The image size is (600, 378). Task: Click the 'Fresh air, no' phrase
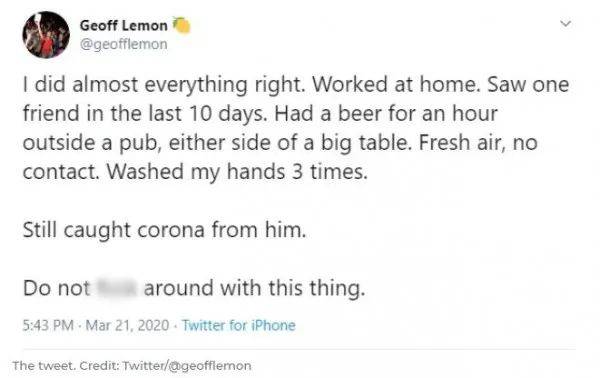[x=478, y=142]
